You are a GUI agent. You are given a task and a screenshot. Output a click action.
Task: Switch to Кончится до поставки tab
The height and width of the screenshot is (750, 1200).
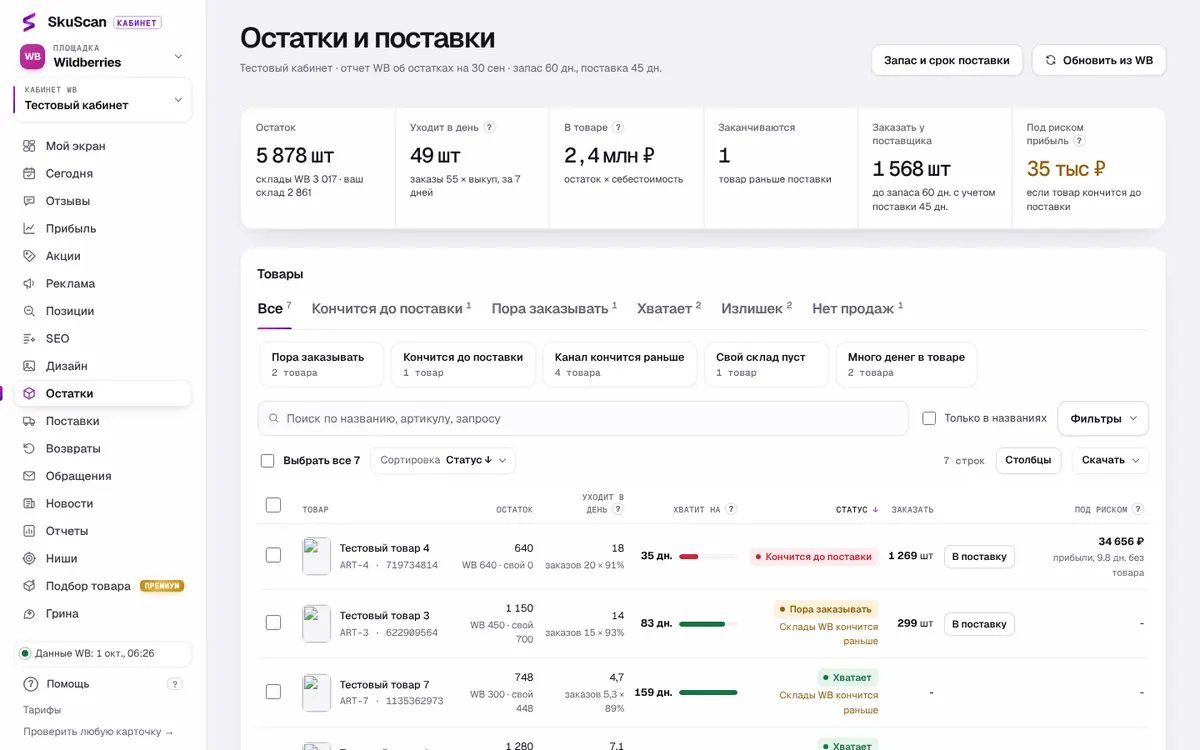(391, 308)
